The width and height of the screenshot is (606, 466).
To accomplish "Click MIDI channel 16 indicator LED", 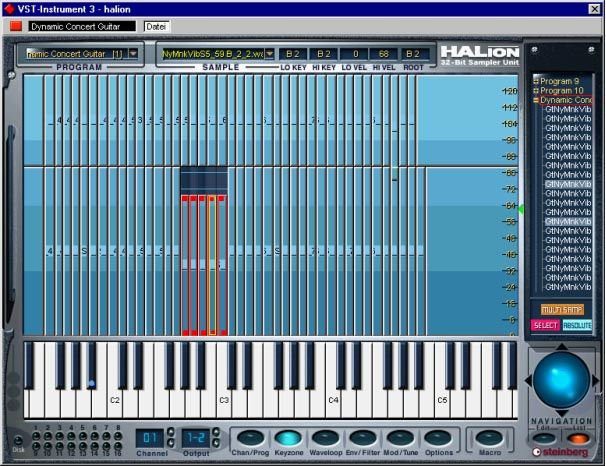I will [118, 446].
